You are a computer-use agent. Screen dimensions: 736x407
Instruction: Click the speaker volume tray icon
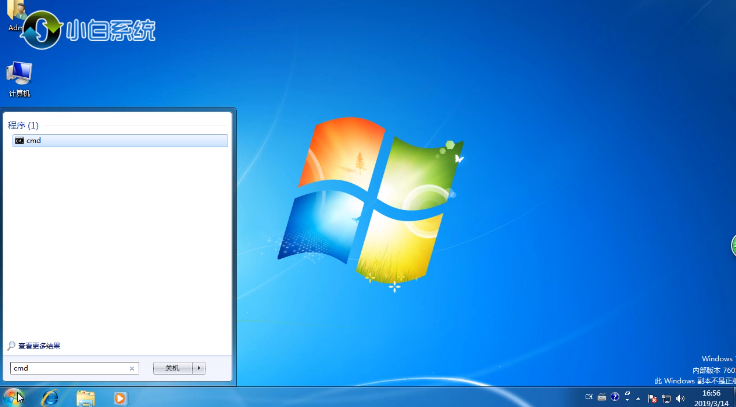(x=680, y=399)
